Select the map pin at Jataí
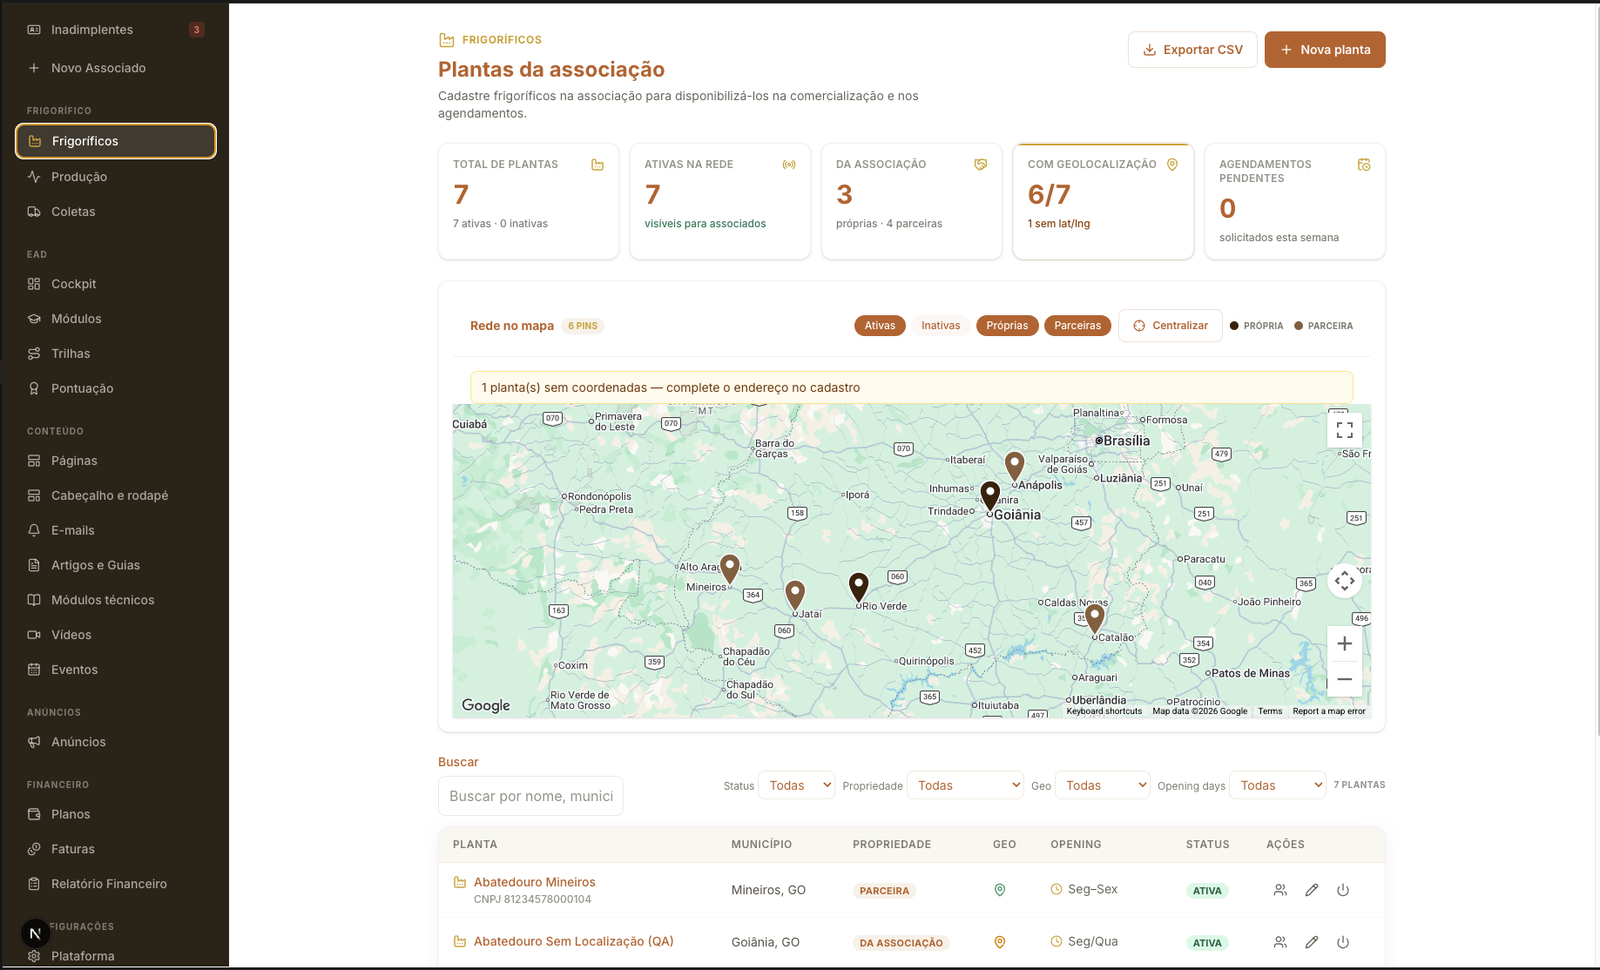This screenshot has height=970, width=1600. click(x=795, y=595)
